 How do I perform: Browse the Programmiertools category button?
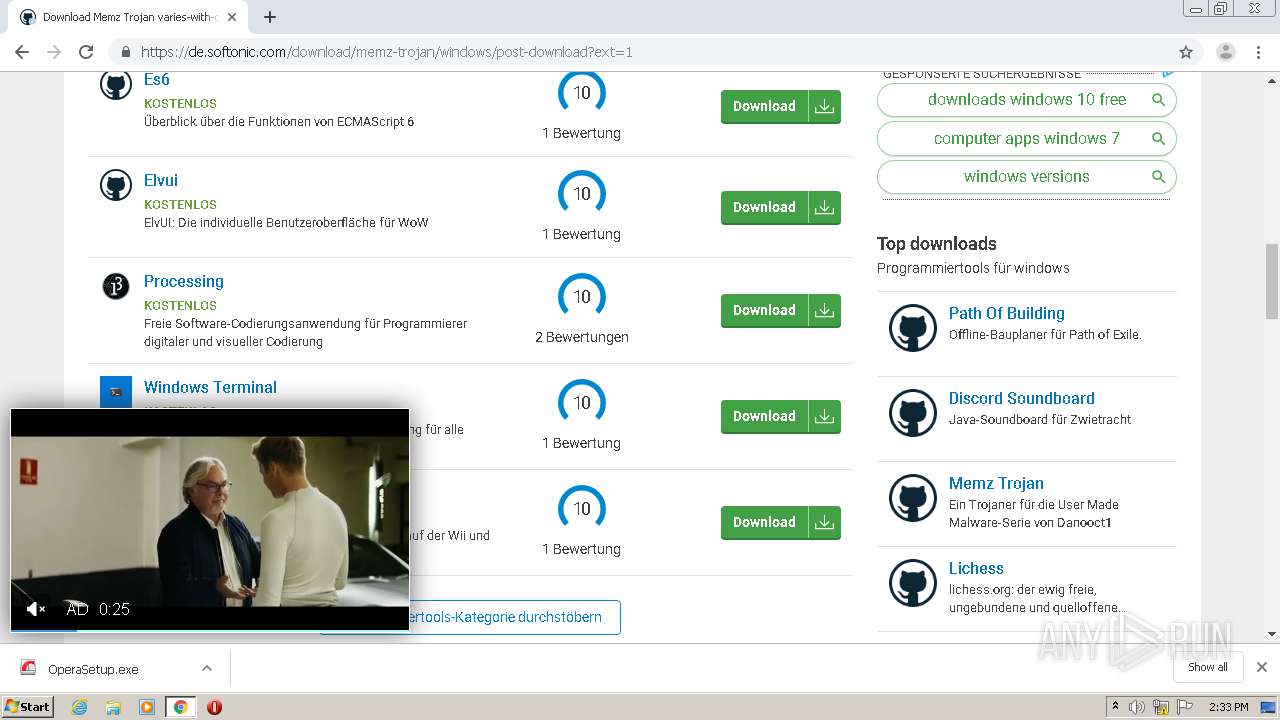pos(470,618)
